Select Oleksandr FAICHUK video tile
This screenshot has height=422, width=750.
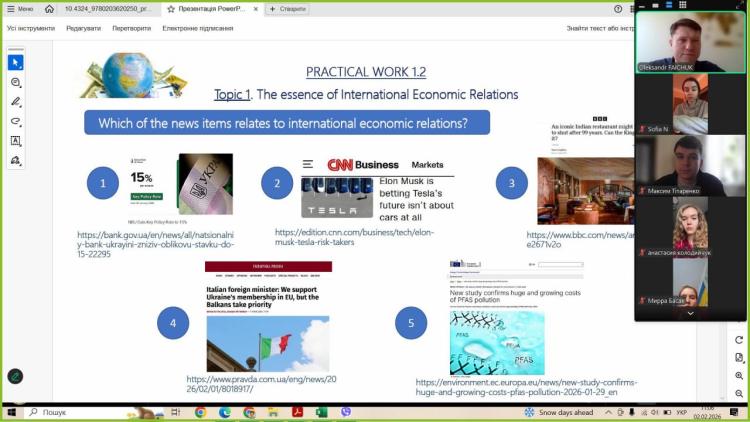[691, 42]
